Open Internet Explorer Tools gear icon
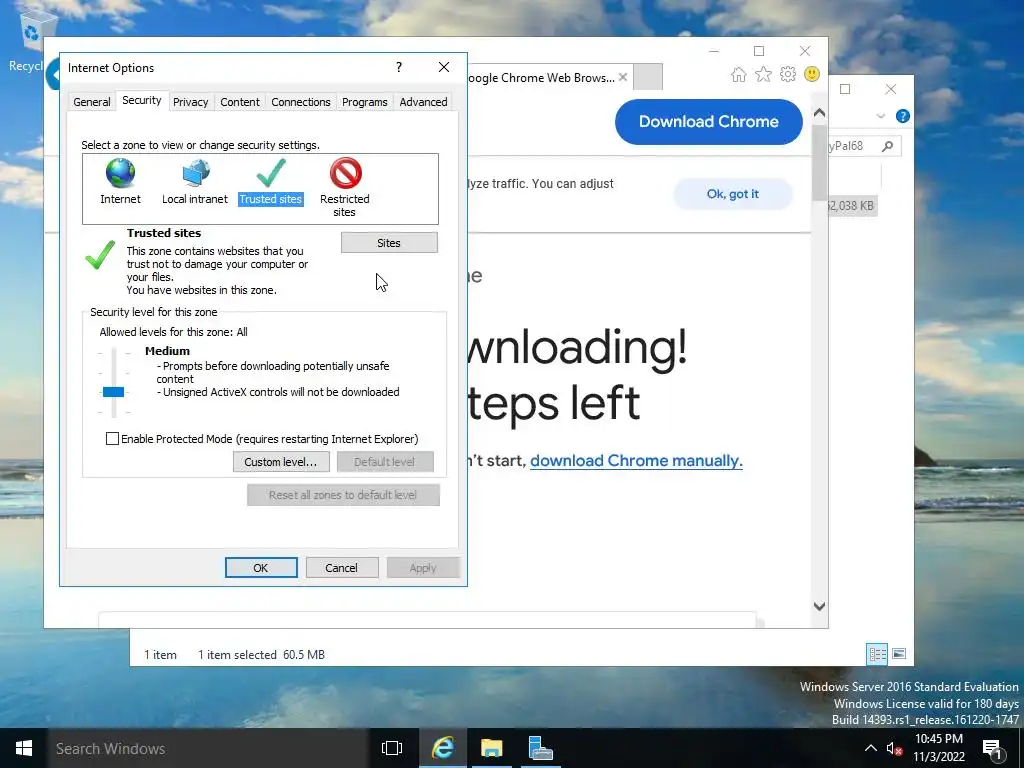 click(788, 74)
